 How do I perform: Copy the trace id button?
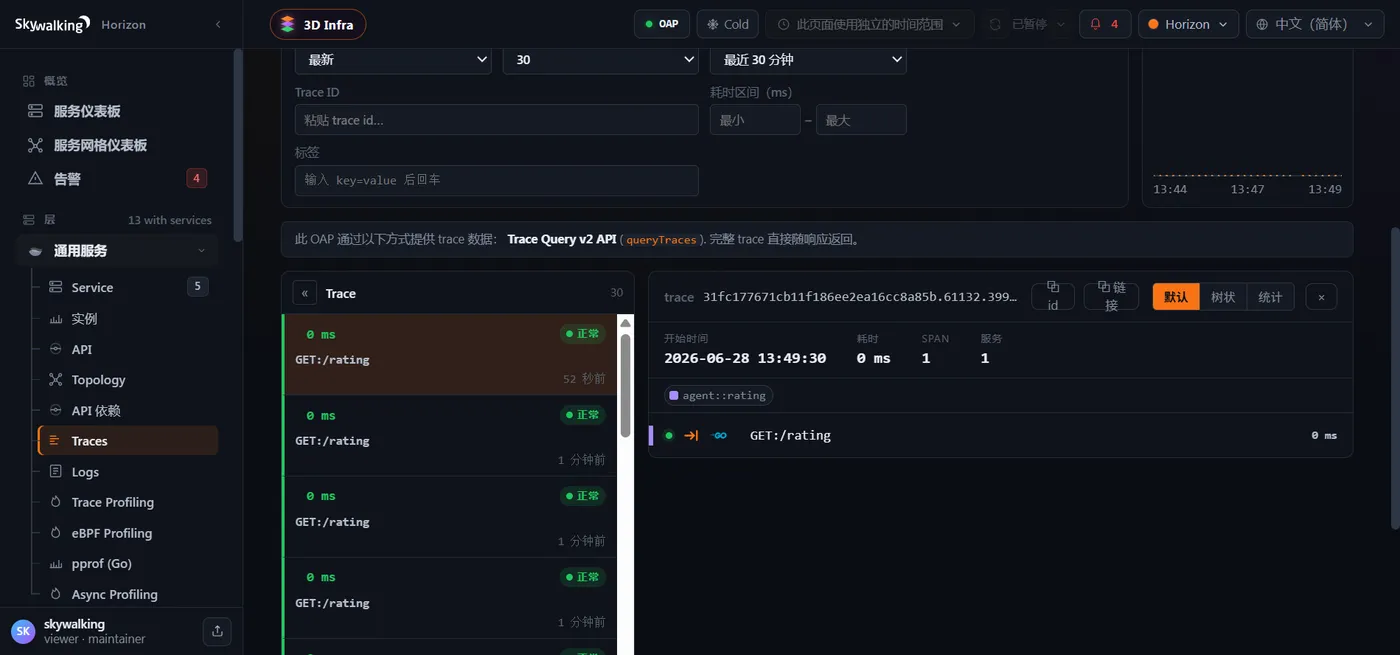(1053, 297)
